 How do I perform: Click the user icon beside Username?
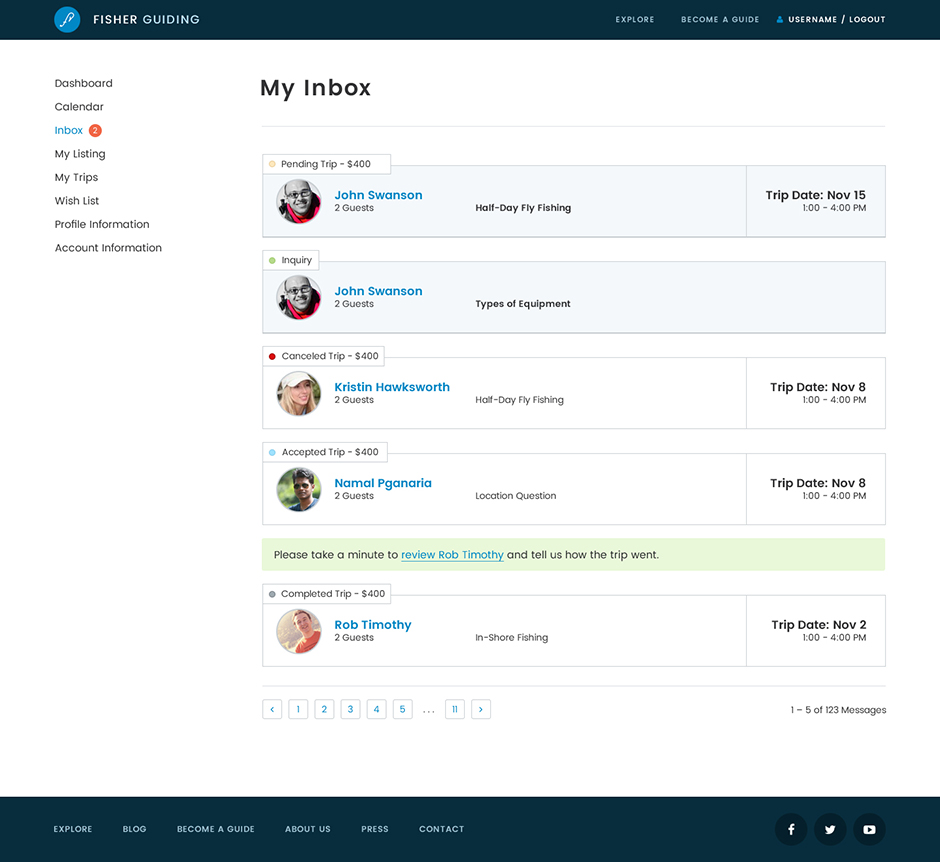coord(780,20)
